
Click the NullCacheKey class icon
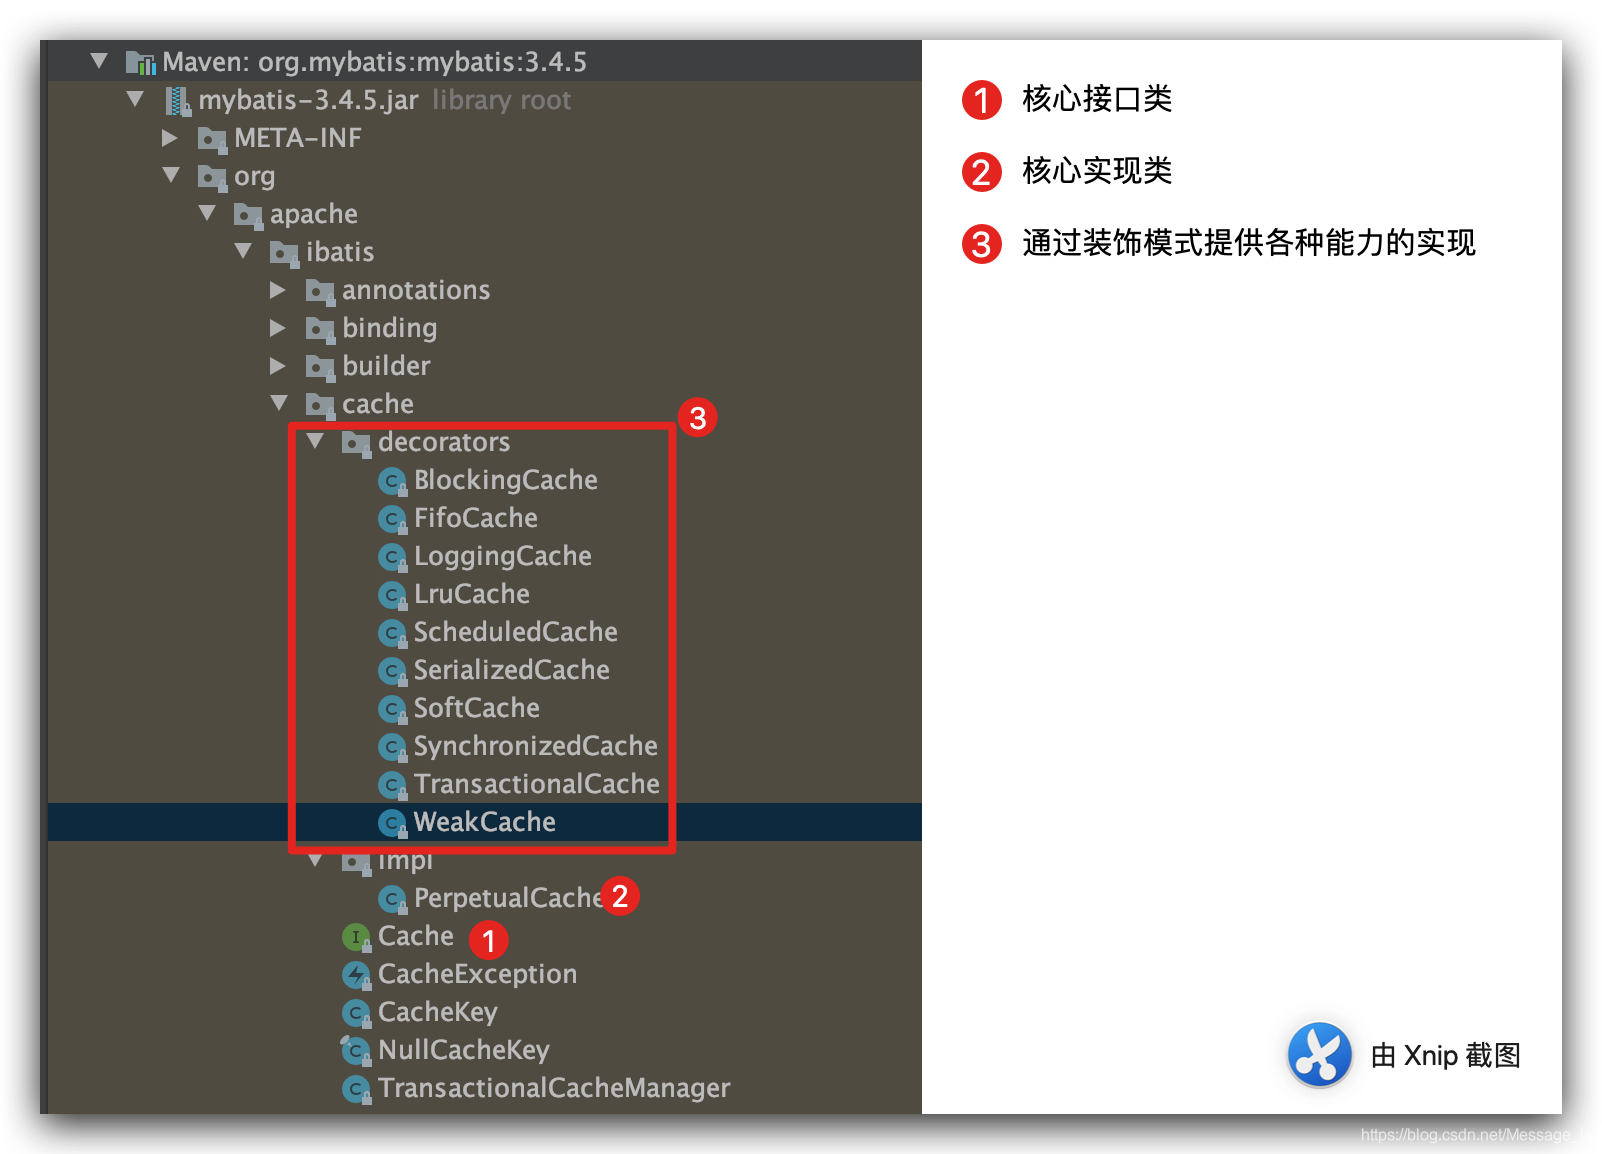356,1051
